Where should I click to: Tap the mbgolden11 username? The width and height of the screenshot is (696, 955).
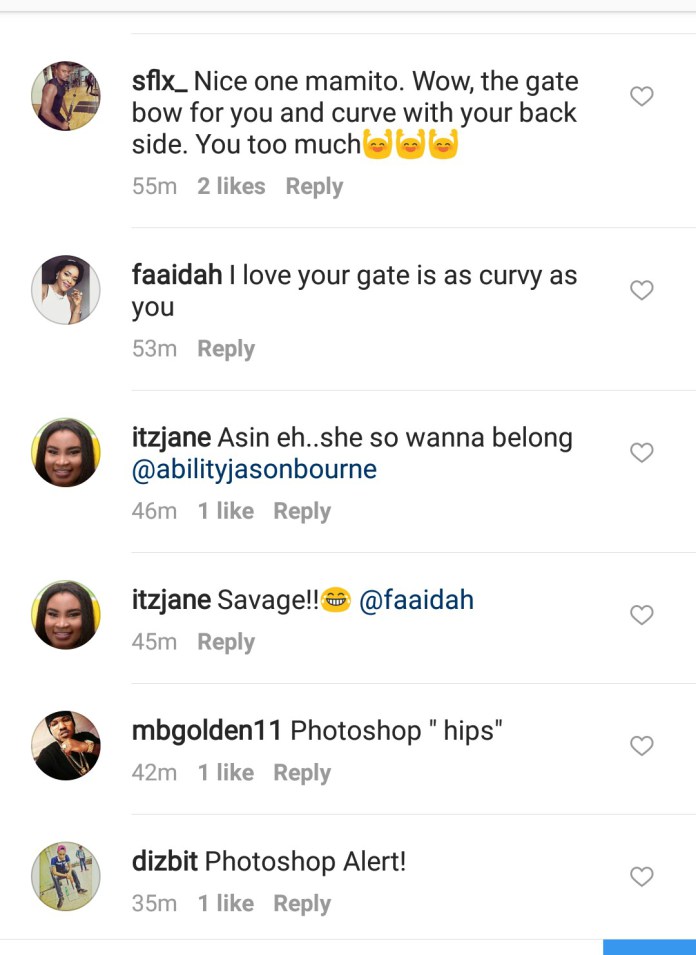pyautogui.click(x=207, y=731)
